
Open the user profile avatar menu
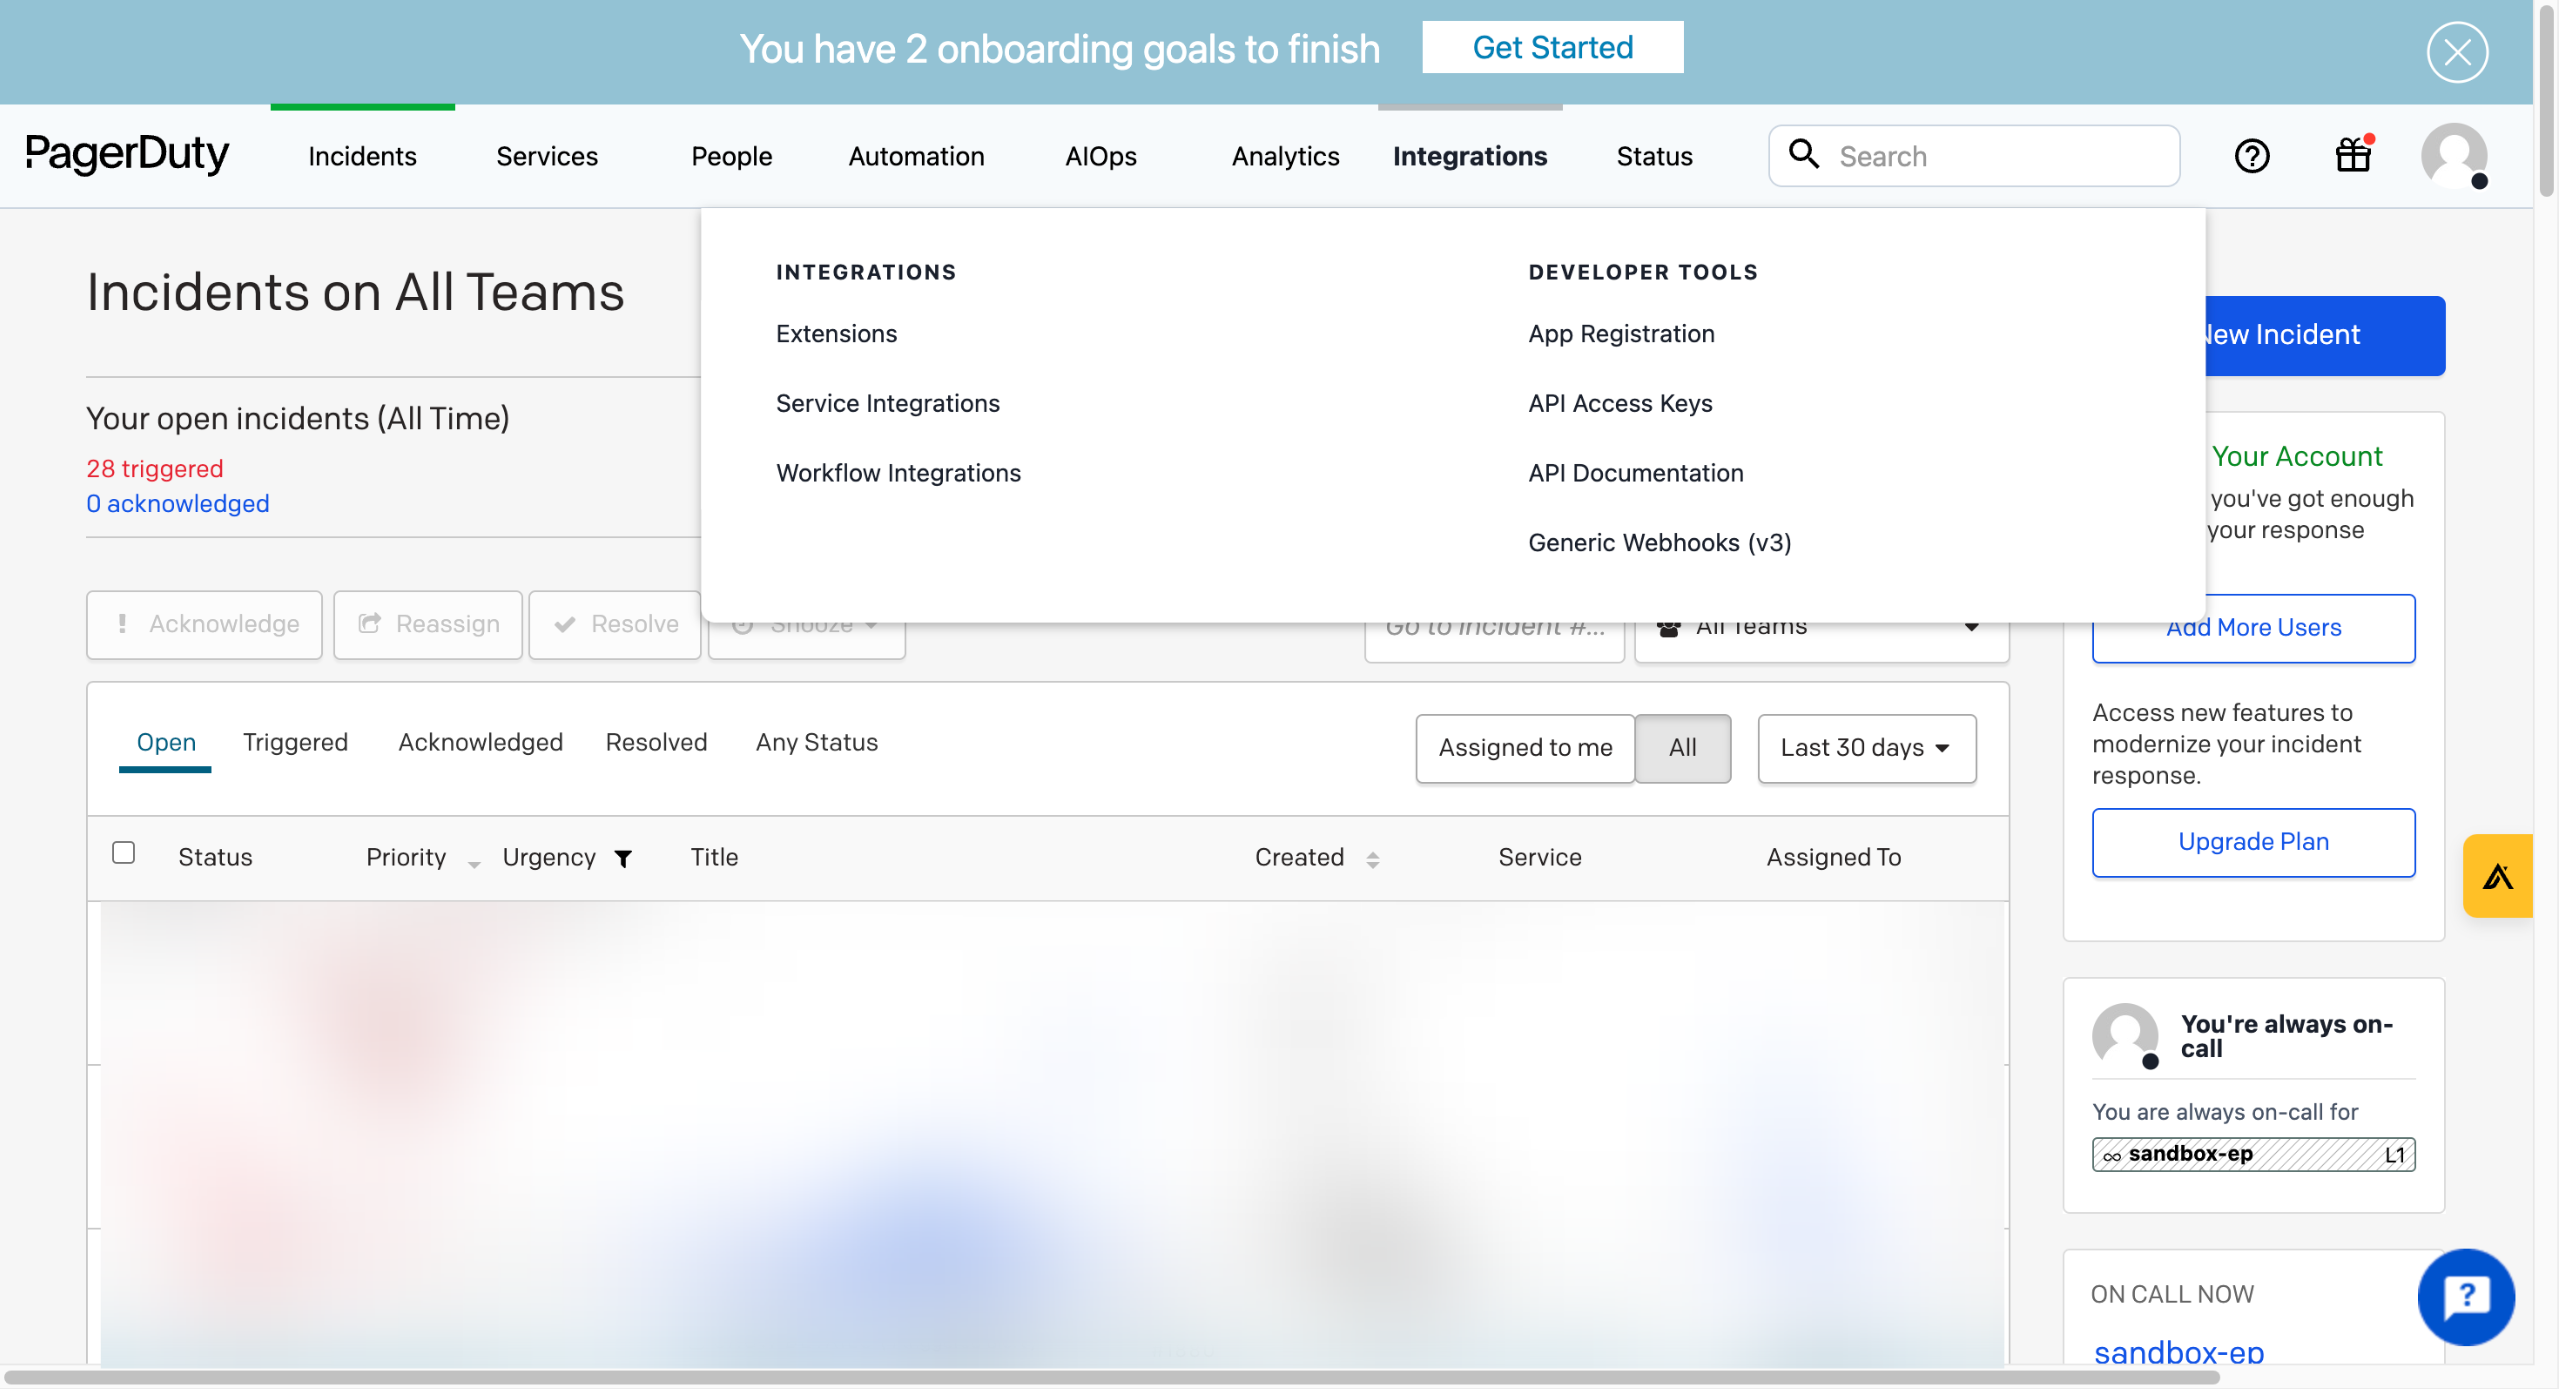2453,155
